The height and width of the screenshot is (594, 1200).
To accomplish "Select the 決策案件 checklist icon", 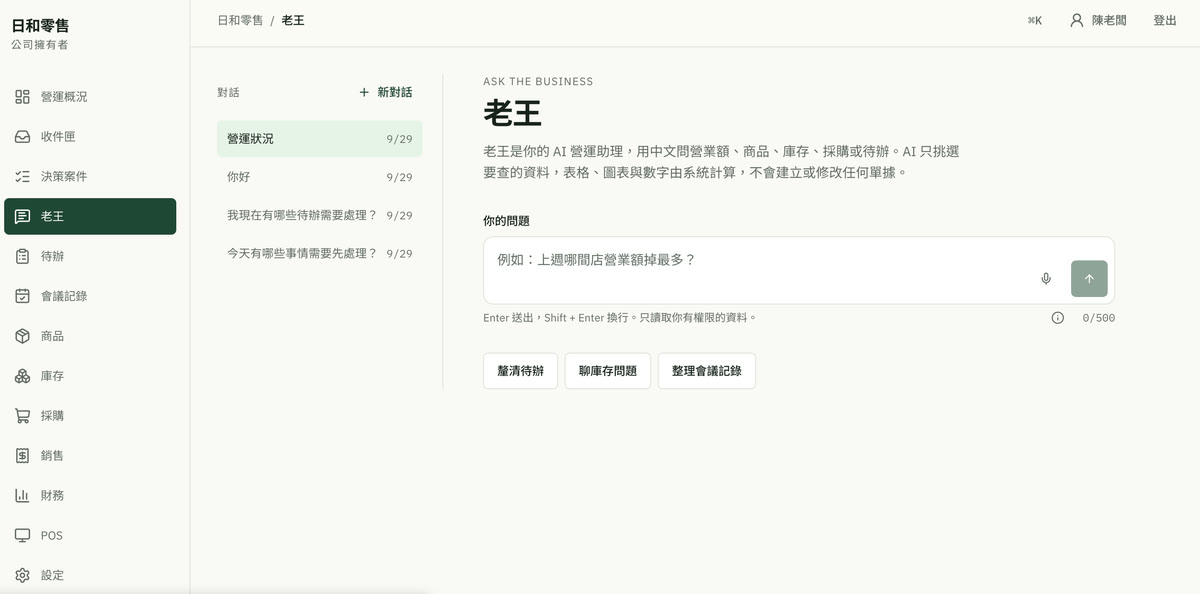I will pos(22,177).
